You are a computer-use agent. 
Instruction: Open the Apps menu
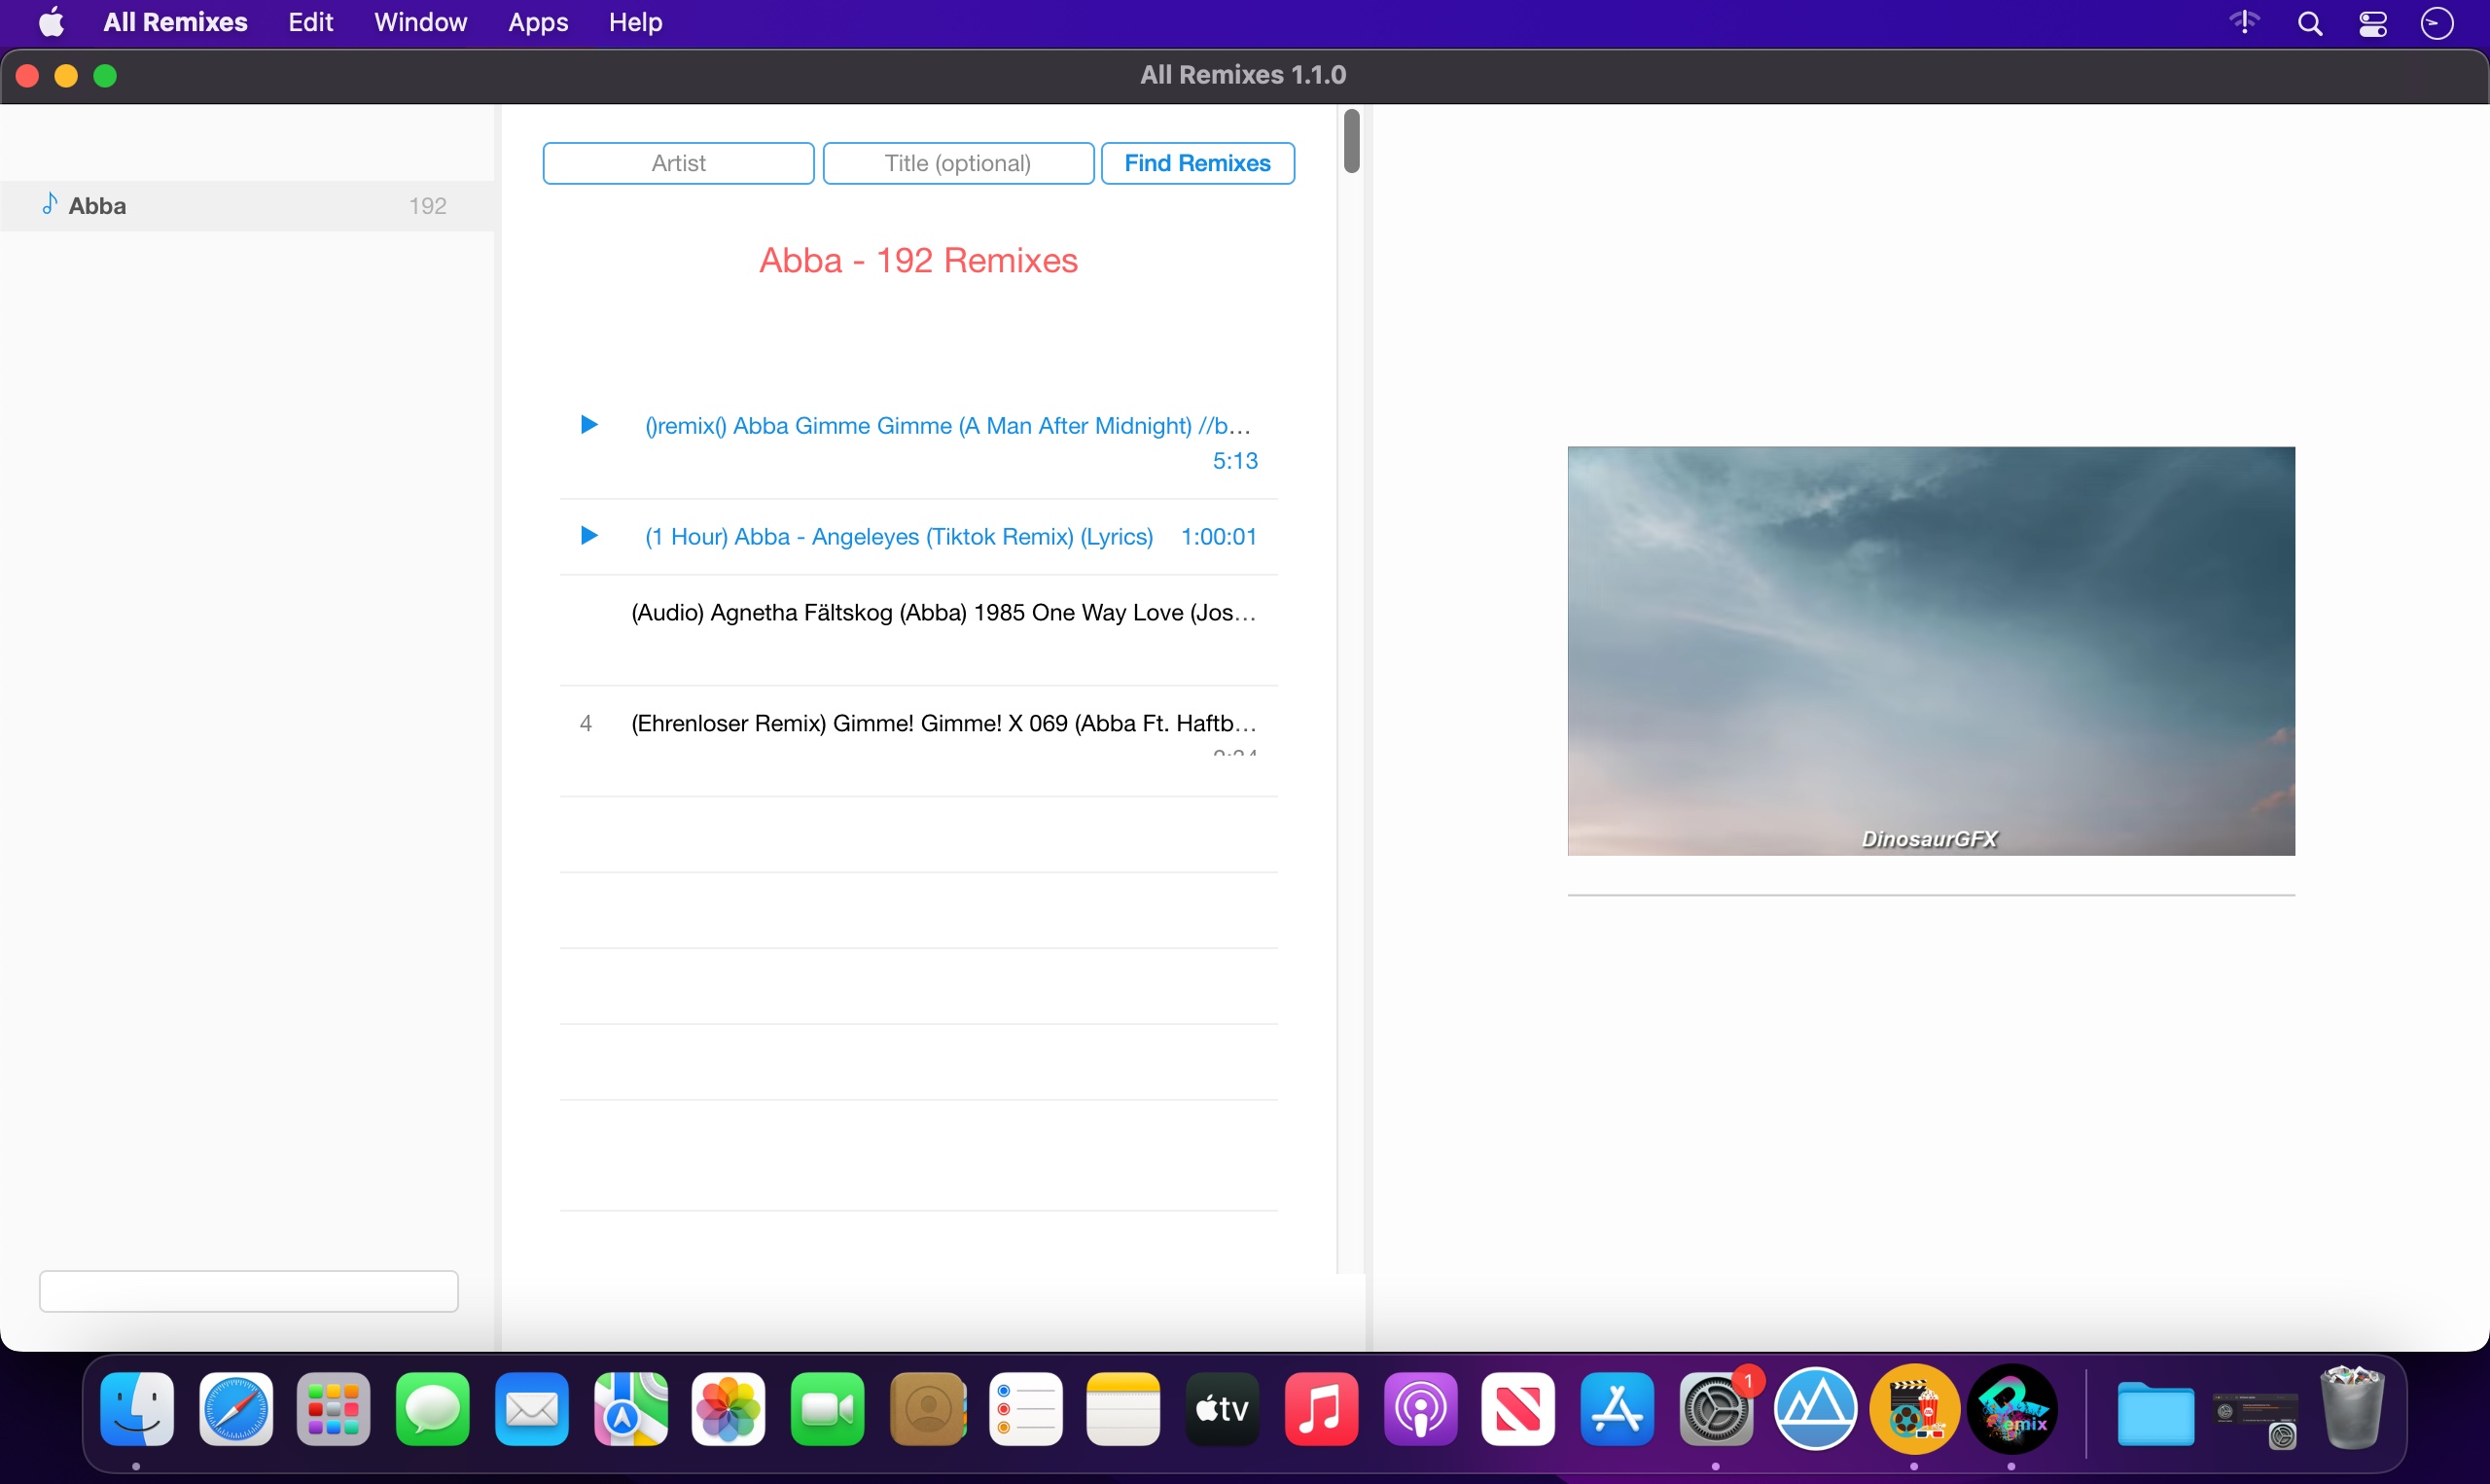click(537, 22)
